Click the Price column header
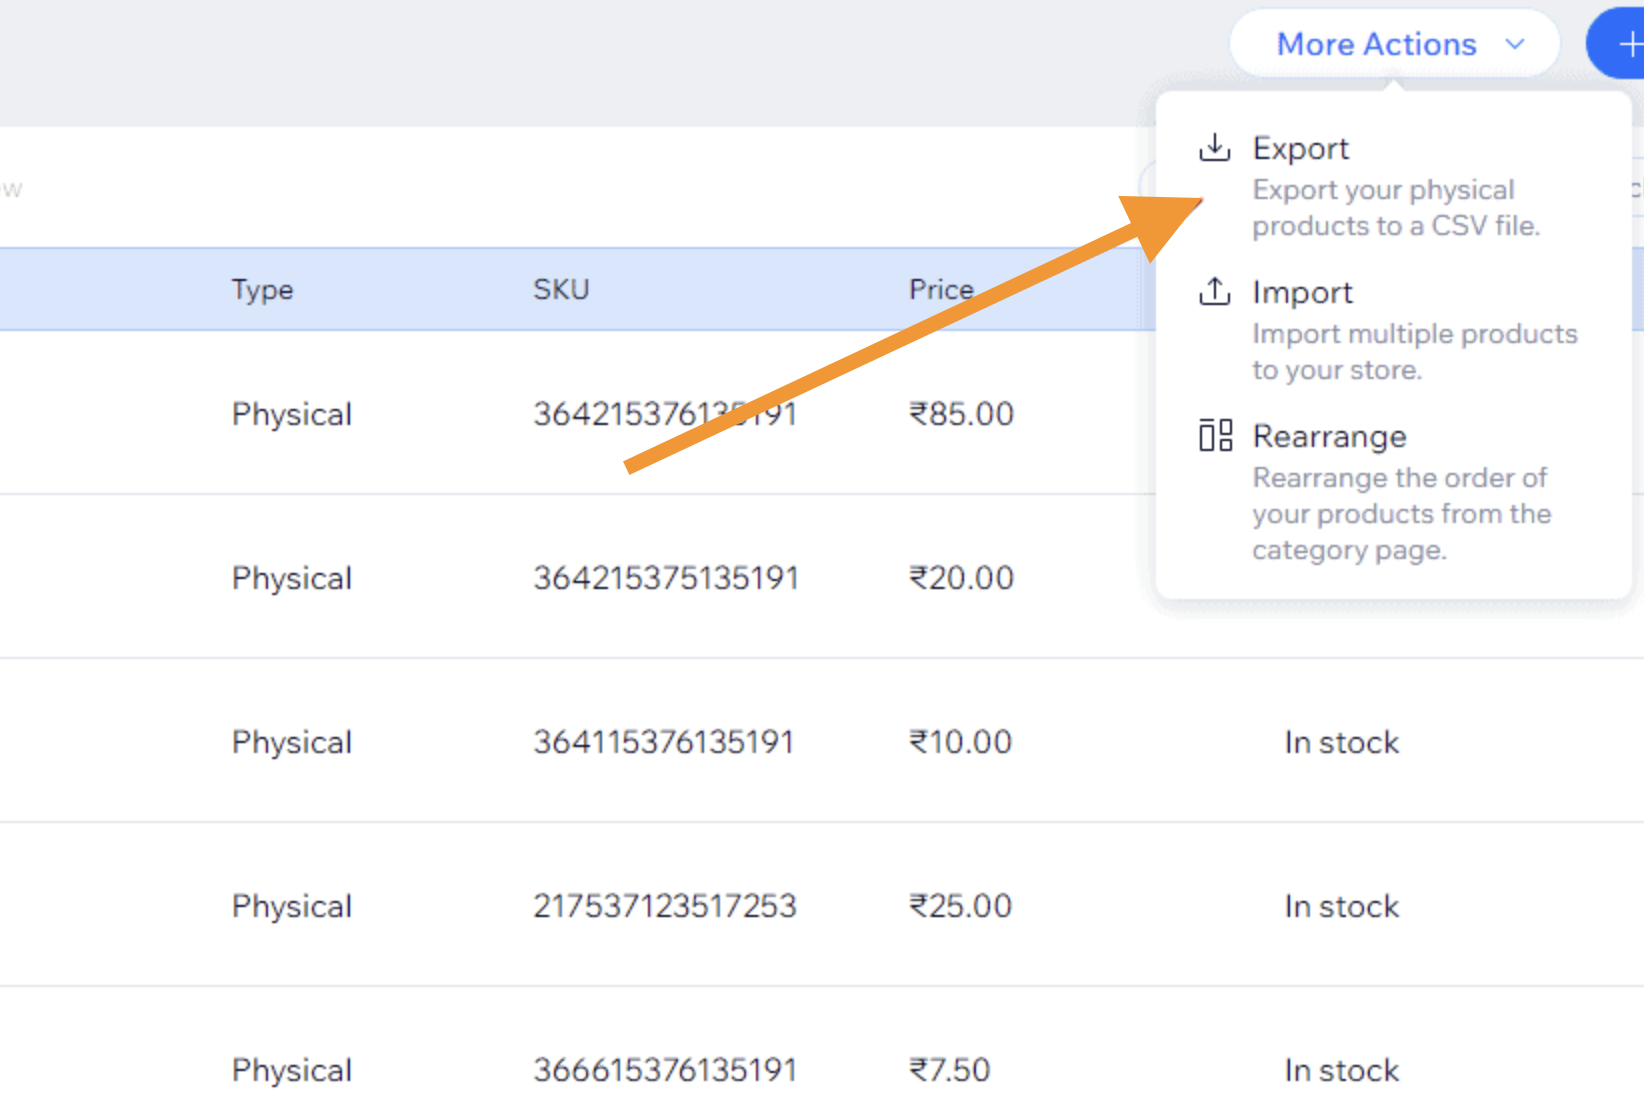This screenshot has height=1102, width=1644. pyautogui.click(x=940, y=289)
